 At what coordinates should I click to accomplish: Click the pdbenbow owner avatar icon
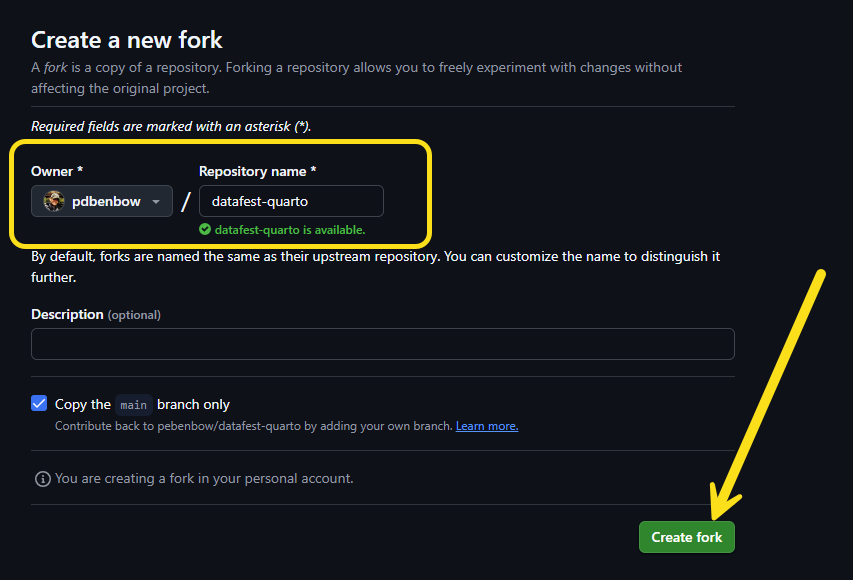pos(54,201)
